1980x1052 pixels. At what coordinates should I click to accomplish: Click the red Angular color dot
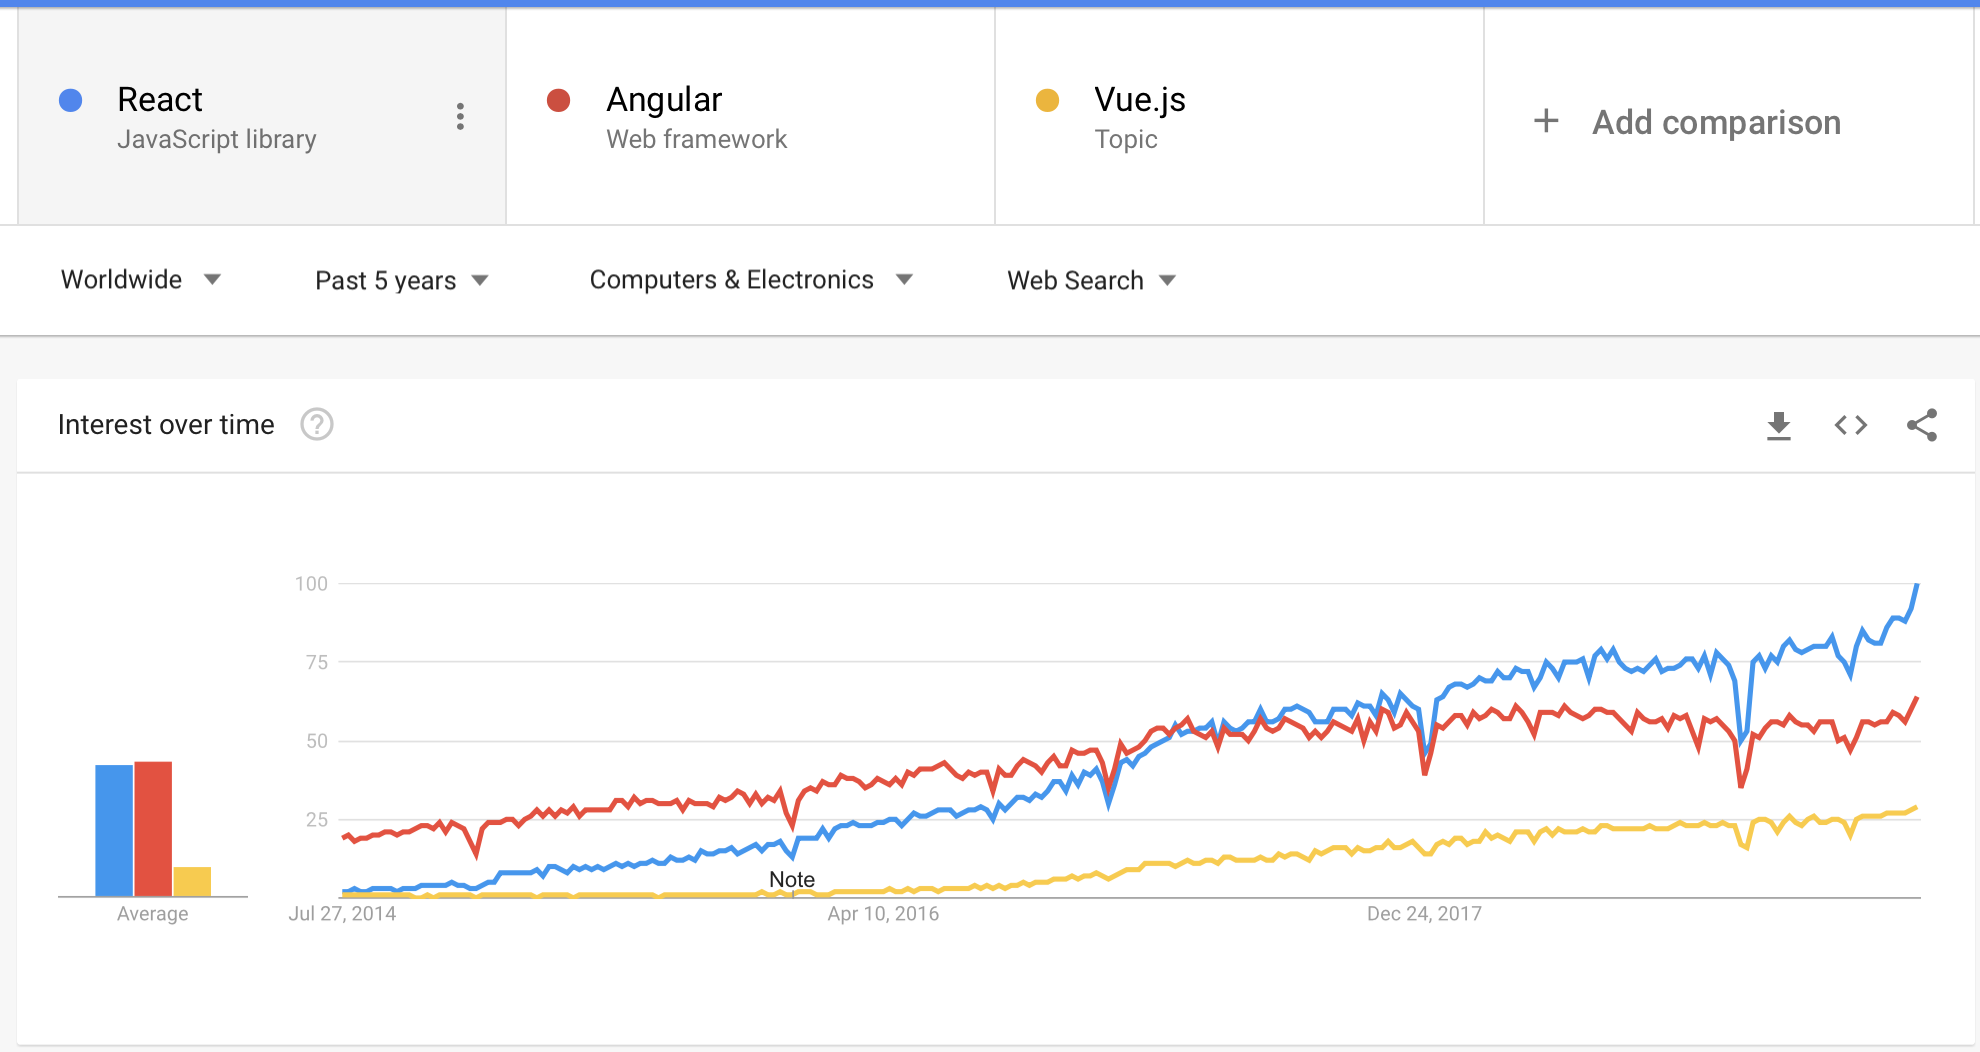point(559,100)
